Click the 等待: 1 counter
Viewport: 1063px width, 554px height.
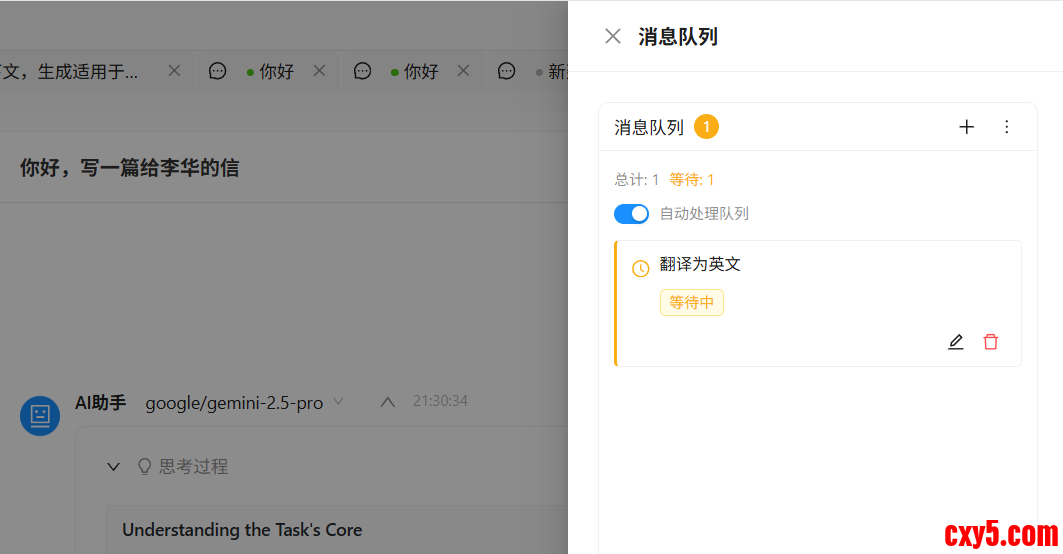click(691, 180)
